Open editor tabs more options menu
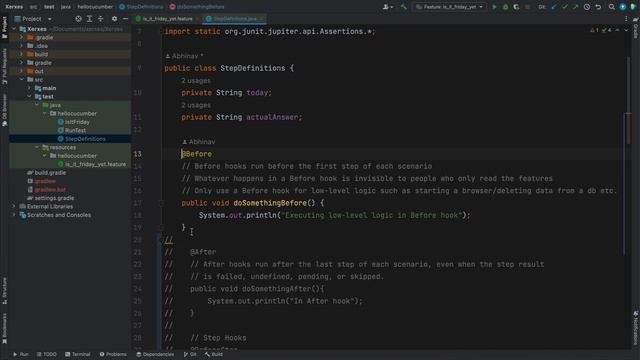 click(x=626, y=19)
